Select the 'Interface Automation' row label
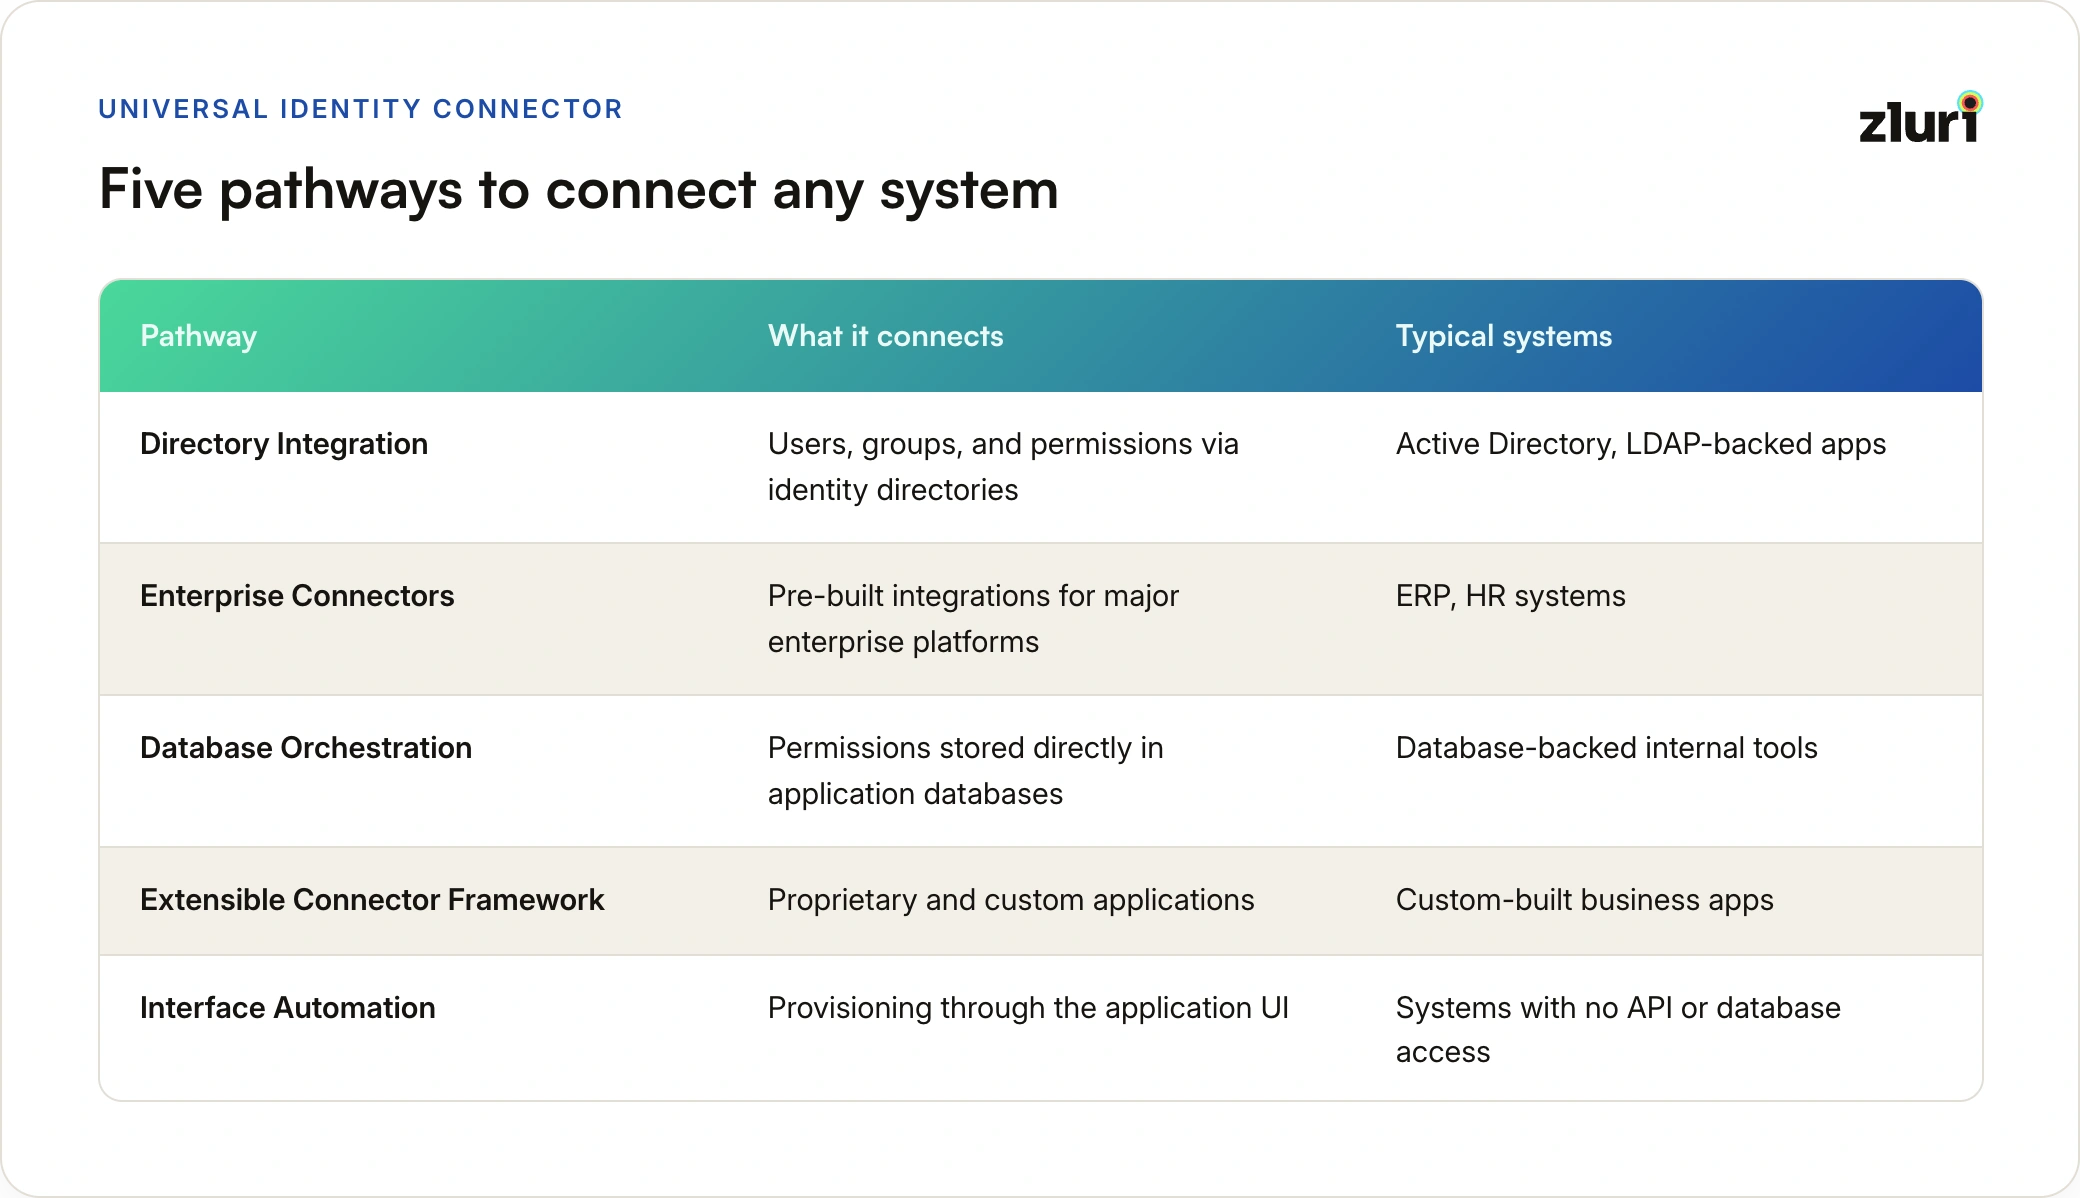This screenshot has width=2080, height=1198. click(x=288, y=1008)
